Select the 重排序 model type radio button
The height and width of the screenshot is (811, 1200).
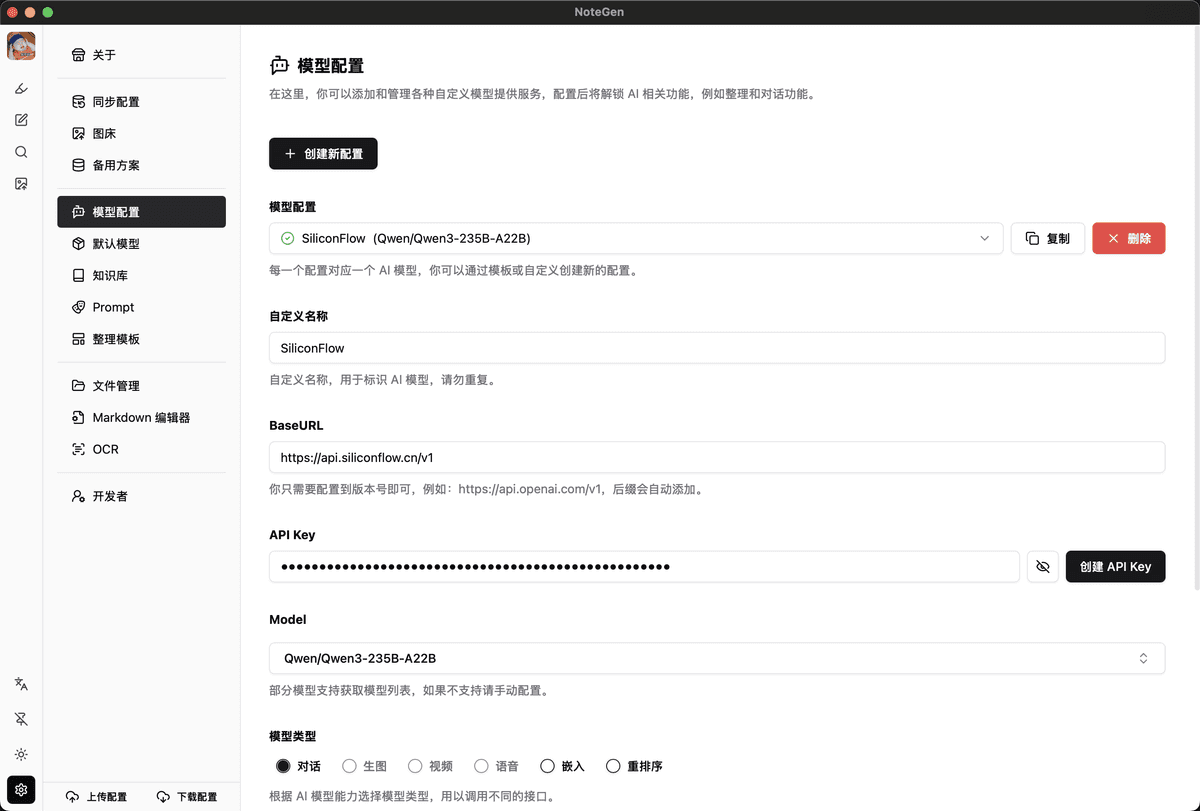(x=613, y=766)
